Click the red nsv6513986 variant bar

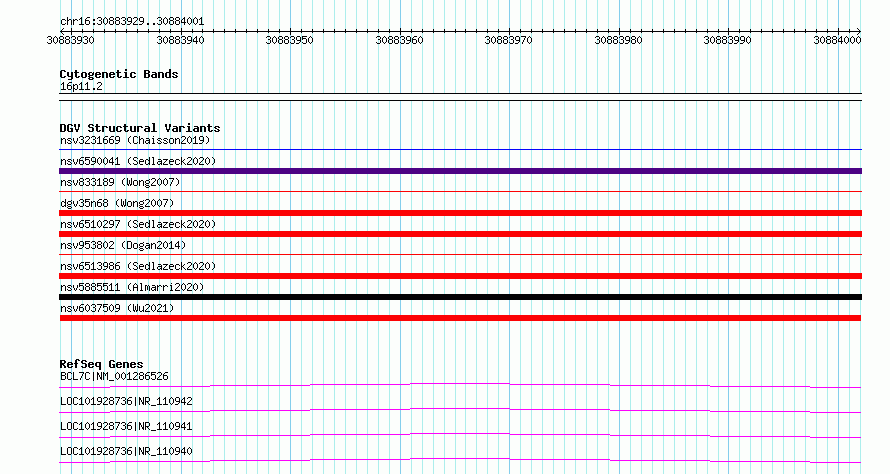460,276
